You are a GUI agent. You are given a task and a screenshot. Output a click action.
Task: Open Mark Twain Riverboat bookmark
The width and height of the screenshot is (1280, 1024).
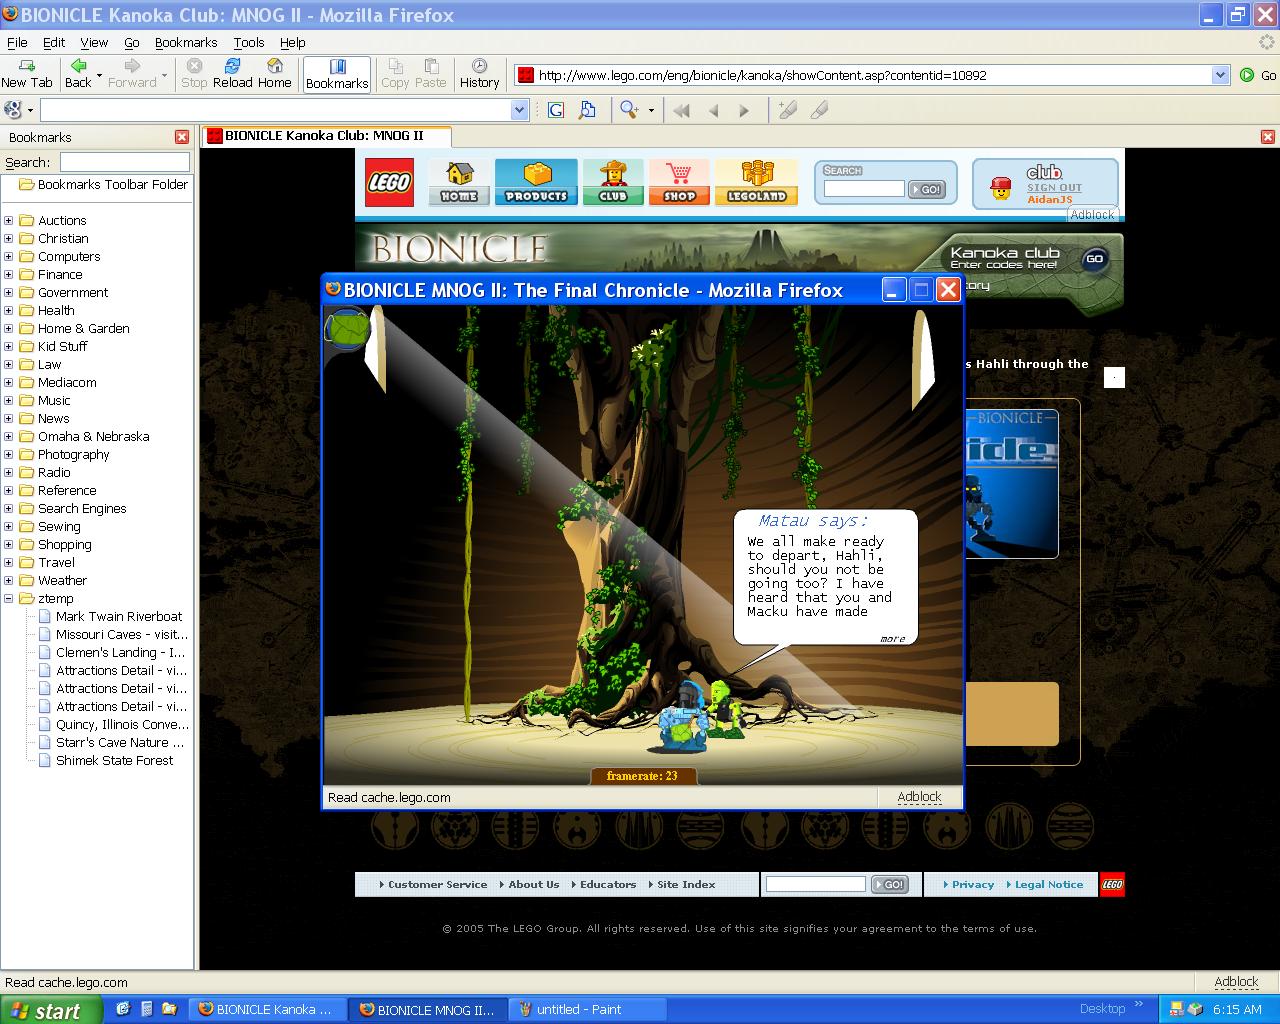[119, 617]
